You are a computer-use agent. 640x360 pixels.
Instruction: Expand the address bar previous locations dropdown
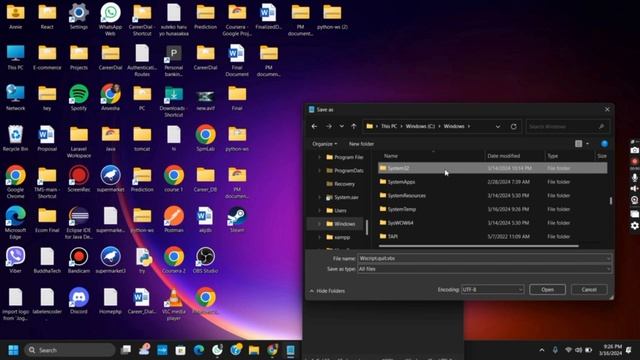pyautogui.click(x=498, y=127)
